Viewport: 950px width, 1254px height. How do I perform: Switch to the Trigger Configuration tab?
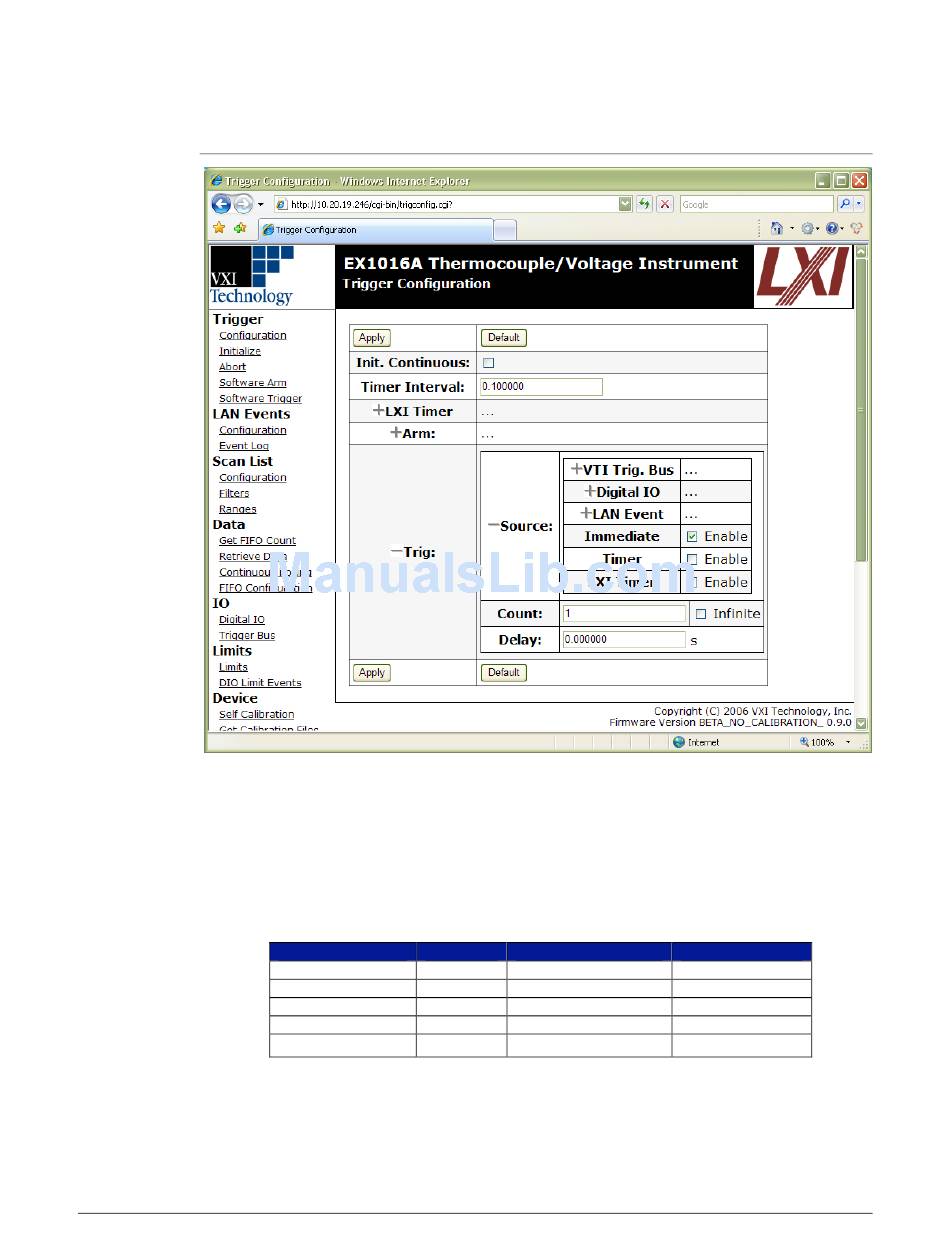click(x=375, y=230)
